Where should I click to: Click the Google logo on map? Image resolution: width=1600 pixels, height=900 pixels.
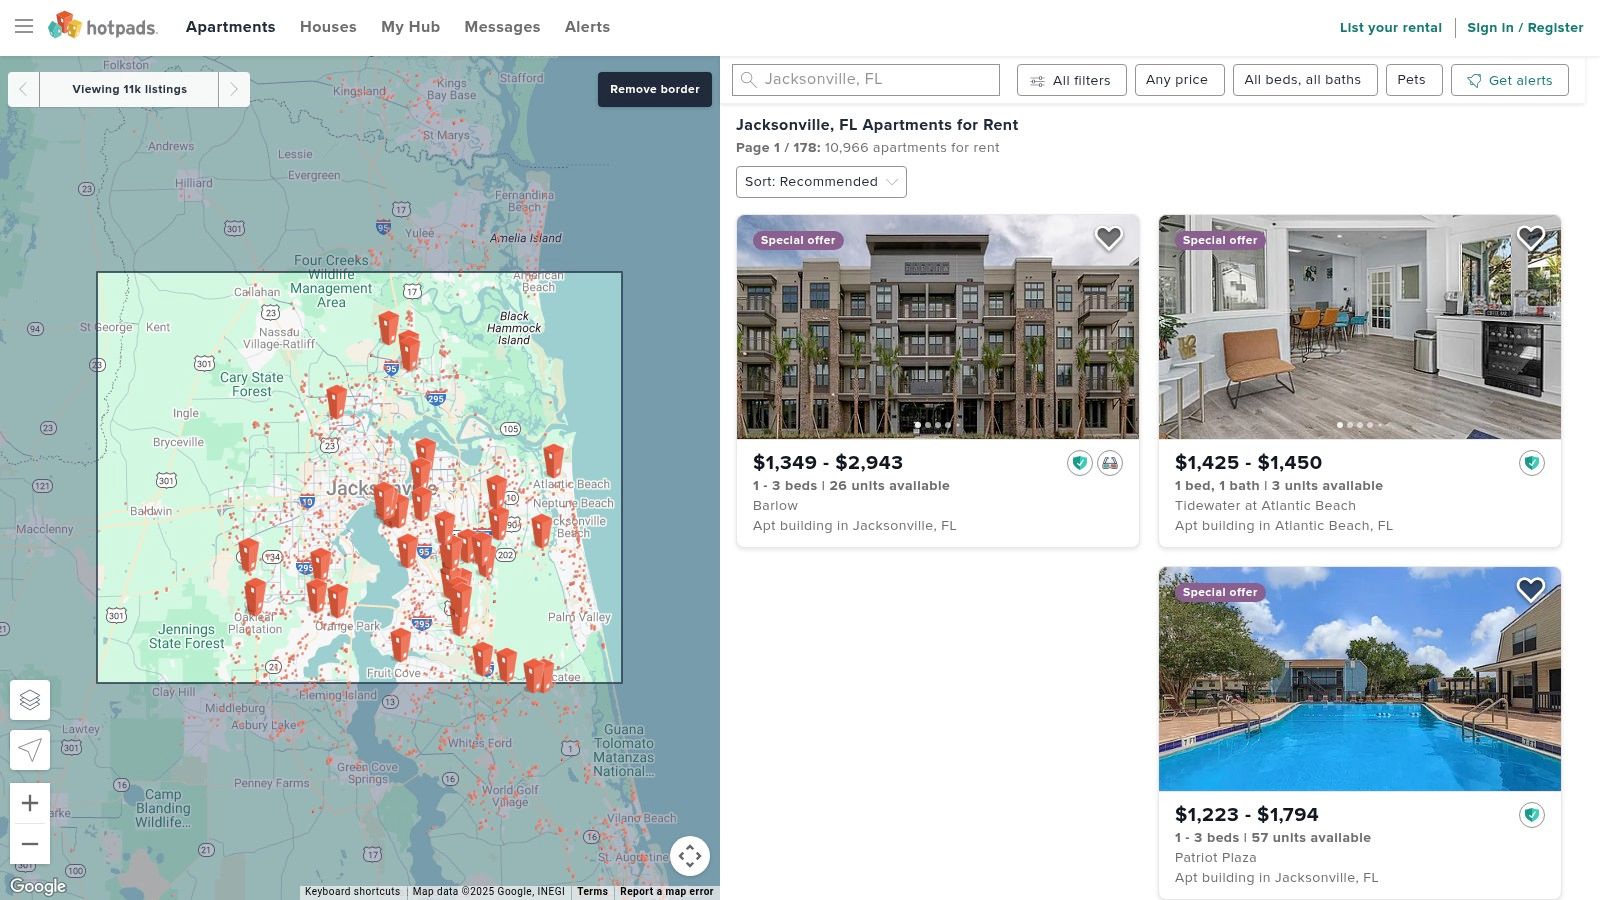(x=38, y=886)
